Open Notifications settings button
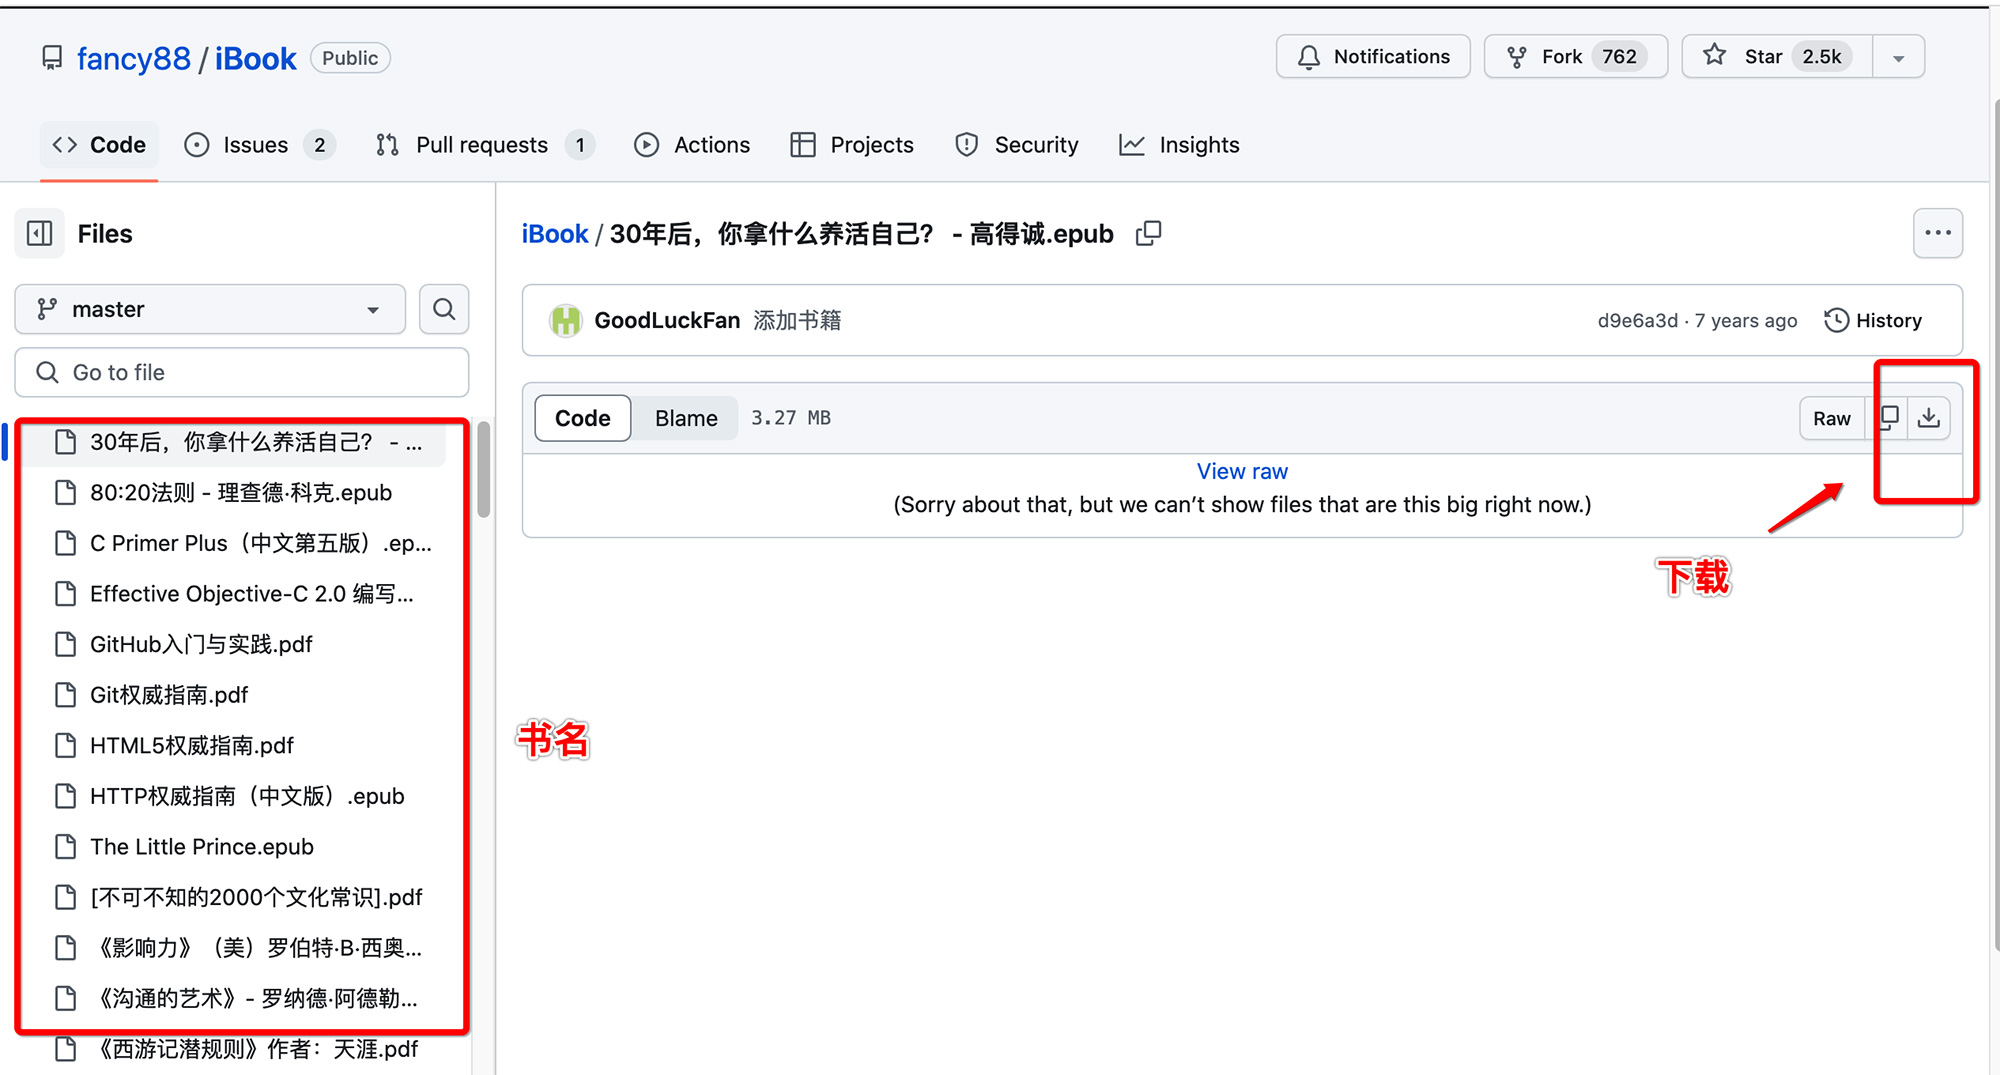 (1373, 57)
